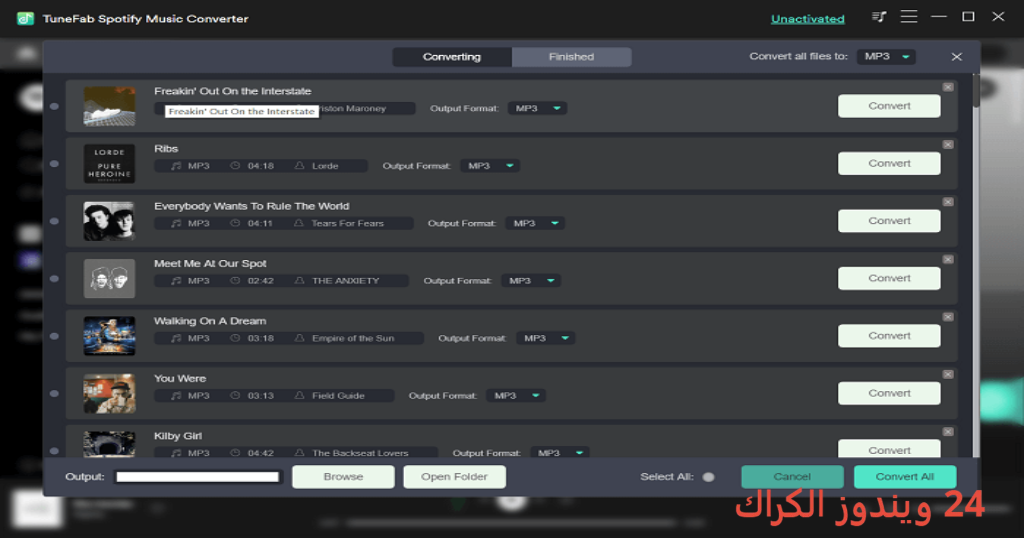Remove Kilby Girl track from list
The image size is (1024, 538).
click(x=948, y=432)
